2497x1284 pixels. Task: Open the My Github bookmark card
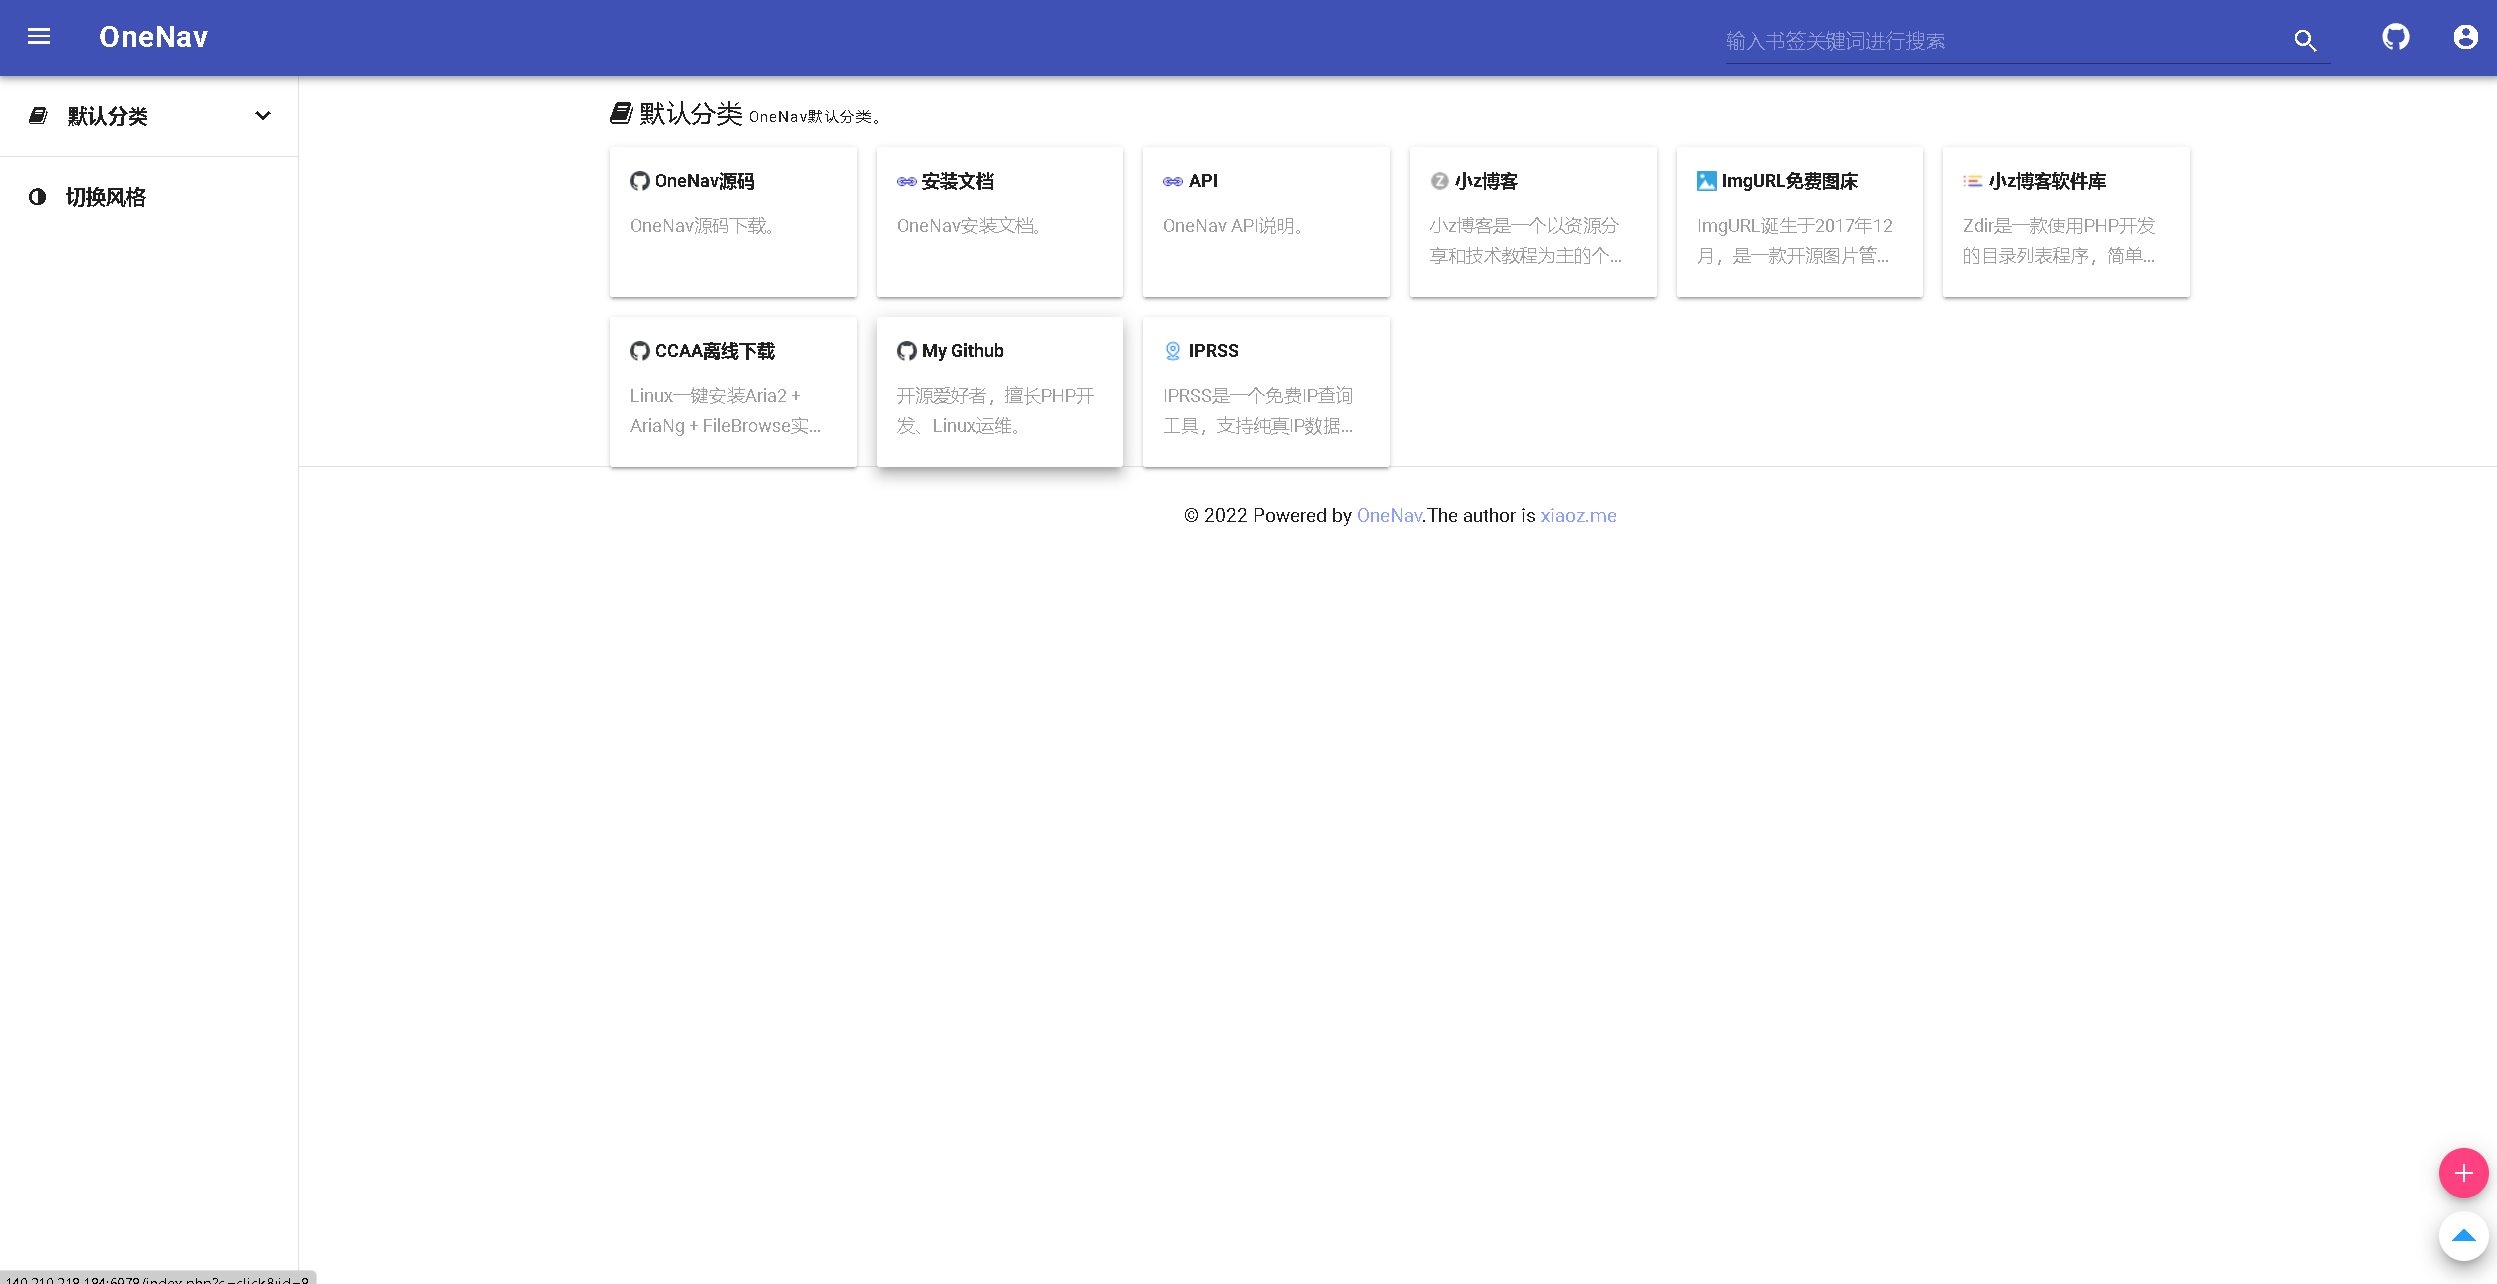click(999, 392)
